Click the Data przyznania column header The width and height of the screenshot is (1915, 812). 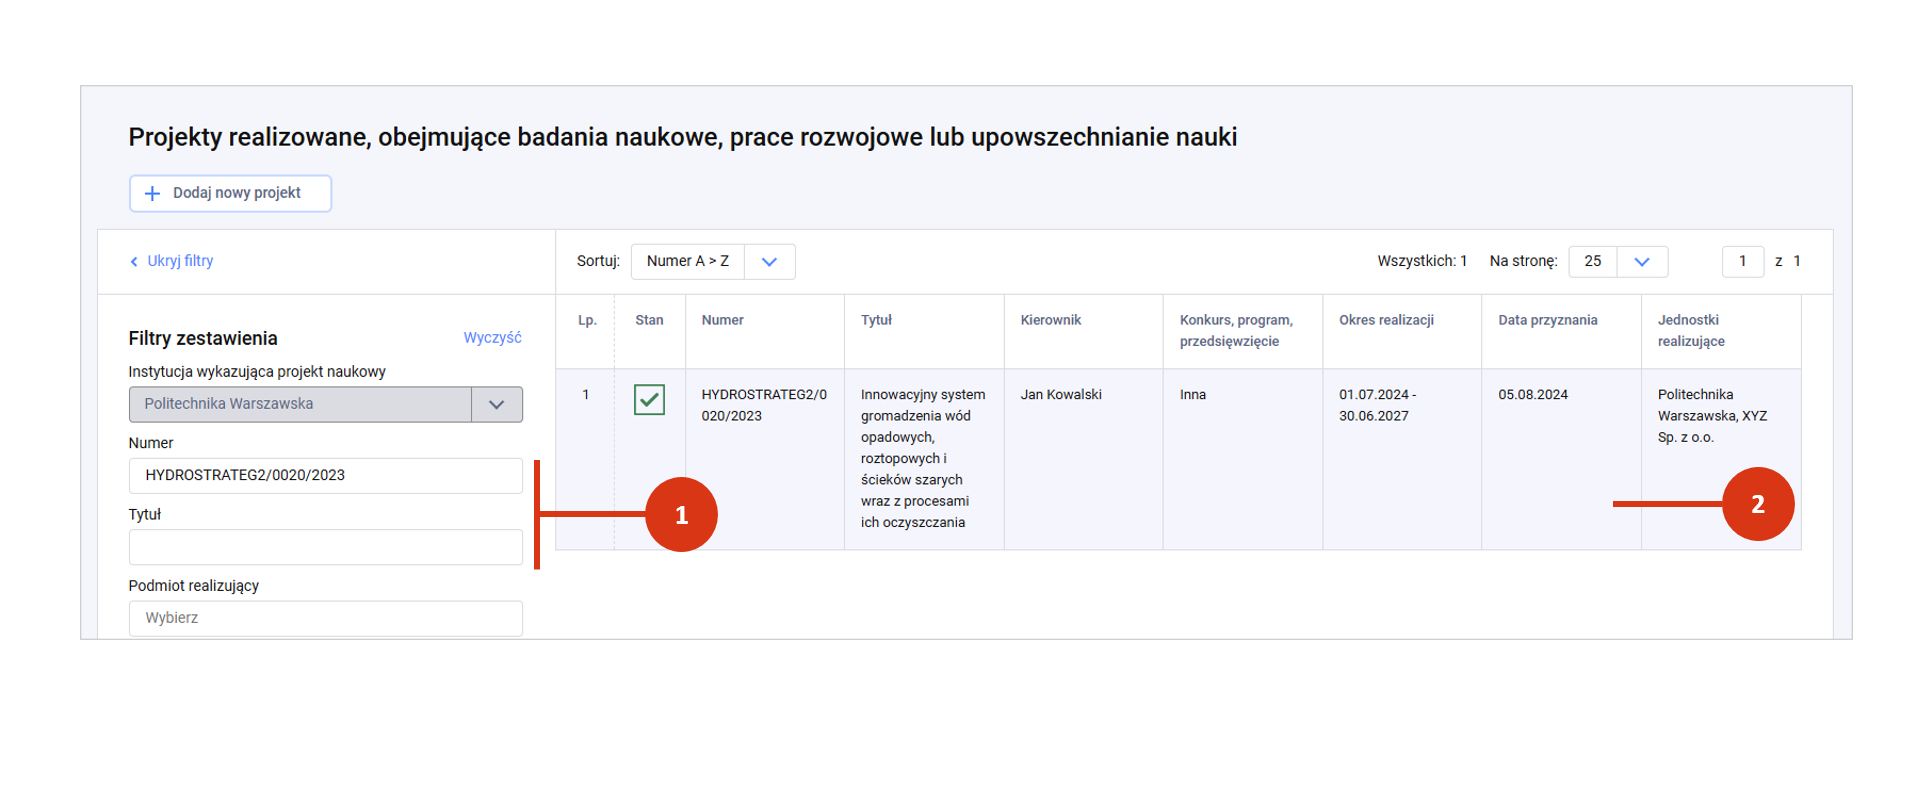(x=1547, y=320)
